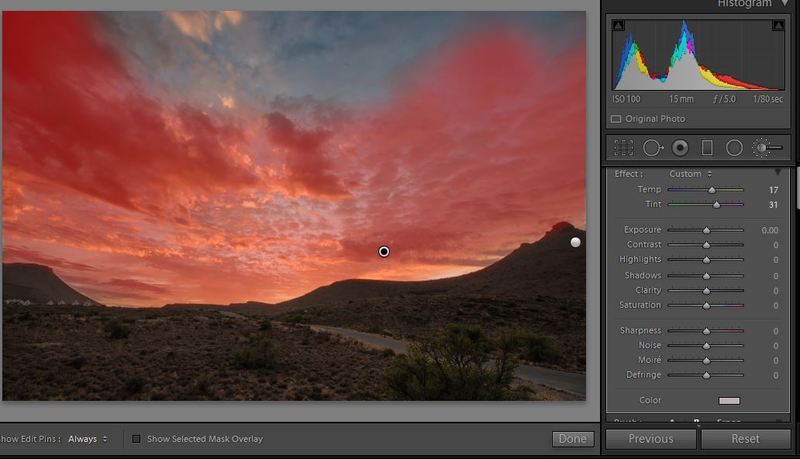Click the Temp slider handle
Image resolution: width=800 pixels, height=459 pixels.
(712, 190)
